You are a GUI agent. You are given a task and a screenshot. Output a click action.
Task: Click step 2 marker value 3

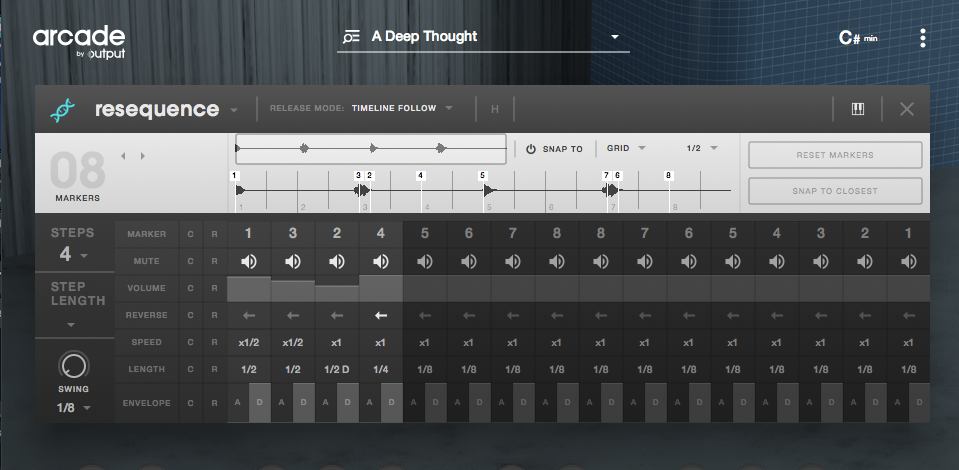tap(292, 234)
